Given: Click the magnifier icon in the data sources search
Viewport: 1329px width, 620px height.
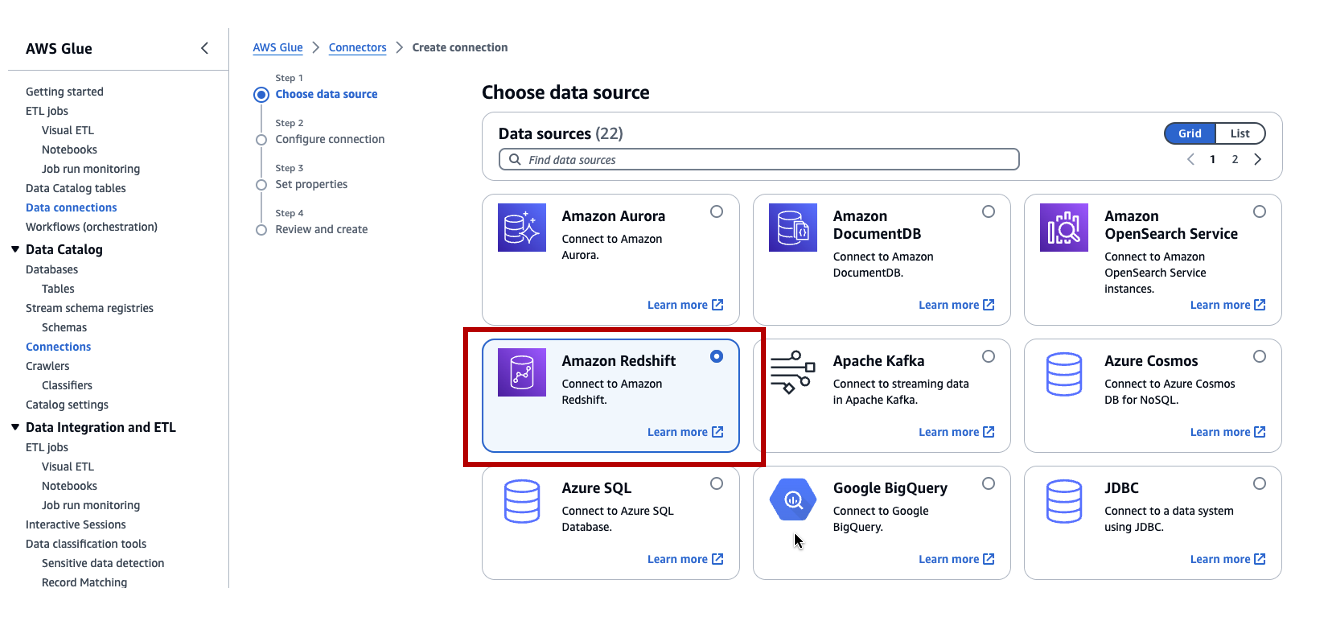Looking at the screenshot, I should click(x=515, y=159).
